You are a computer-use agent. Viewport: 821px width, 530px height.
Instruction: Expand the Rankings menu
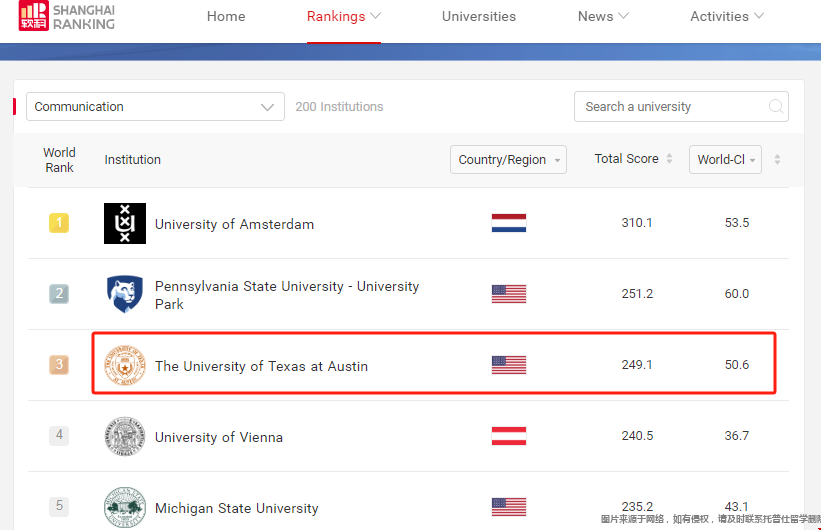click(x=343, y=17)
